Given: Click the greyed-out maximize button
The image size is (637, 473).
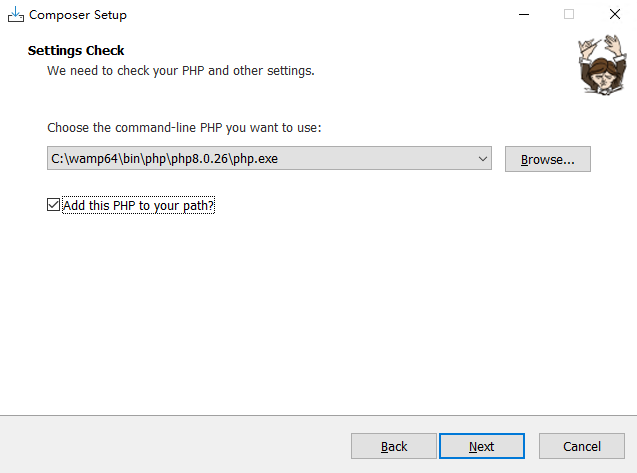Looking at the screenshot, I should point(568,15).
